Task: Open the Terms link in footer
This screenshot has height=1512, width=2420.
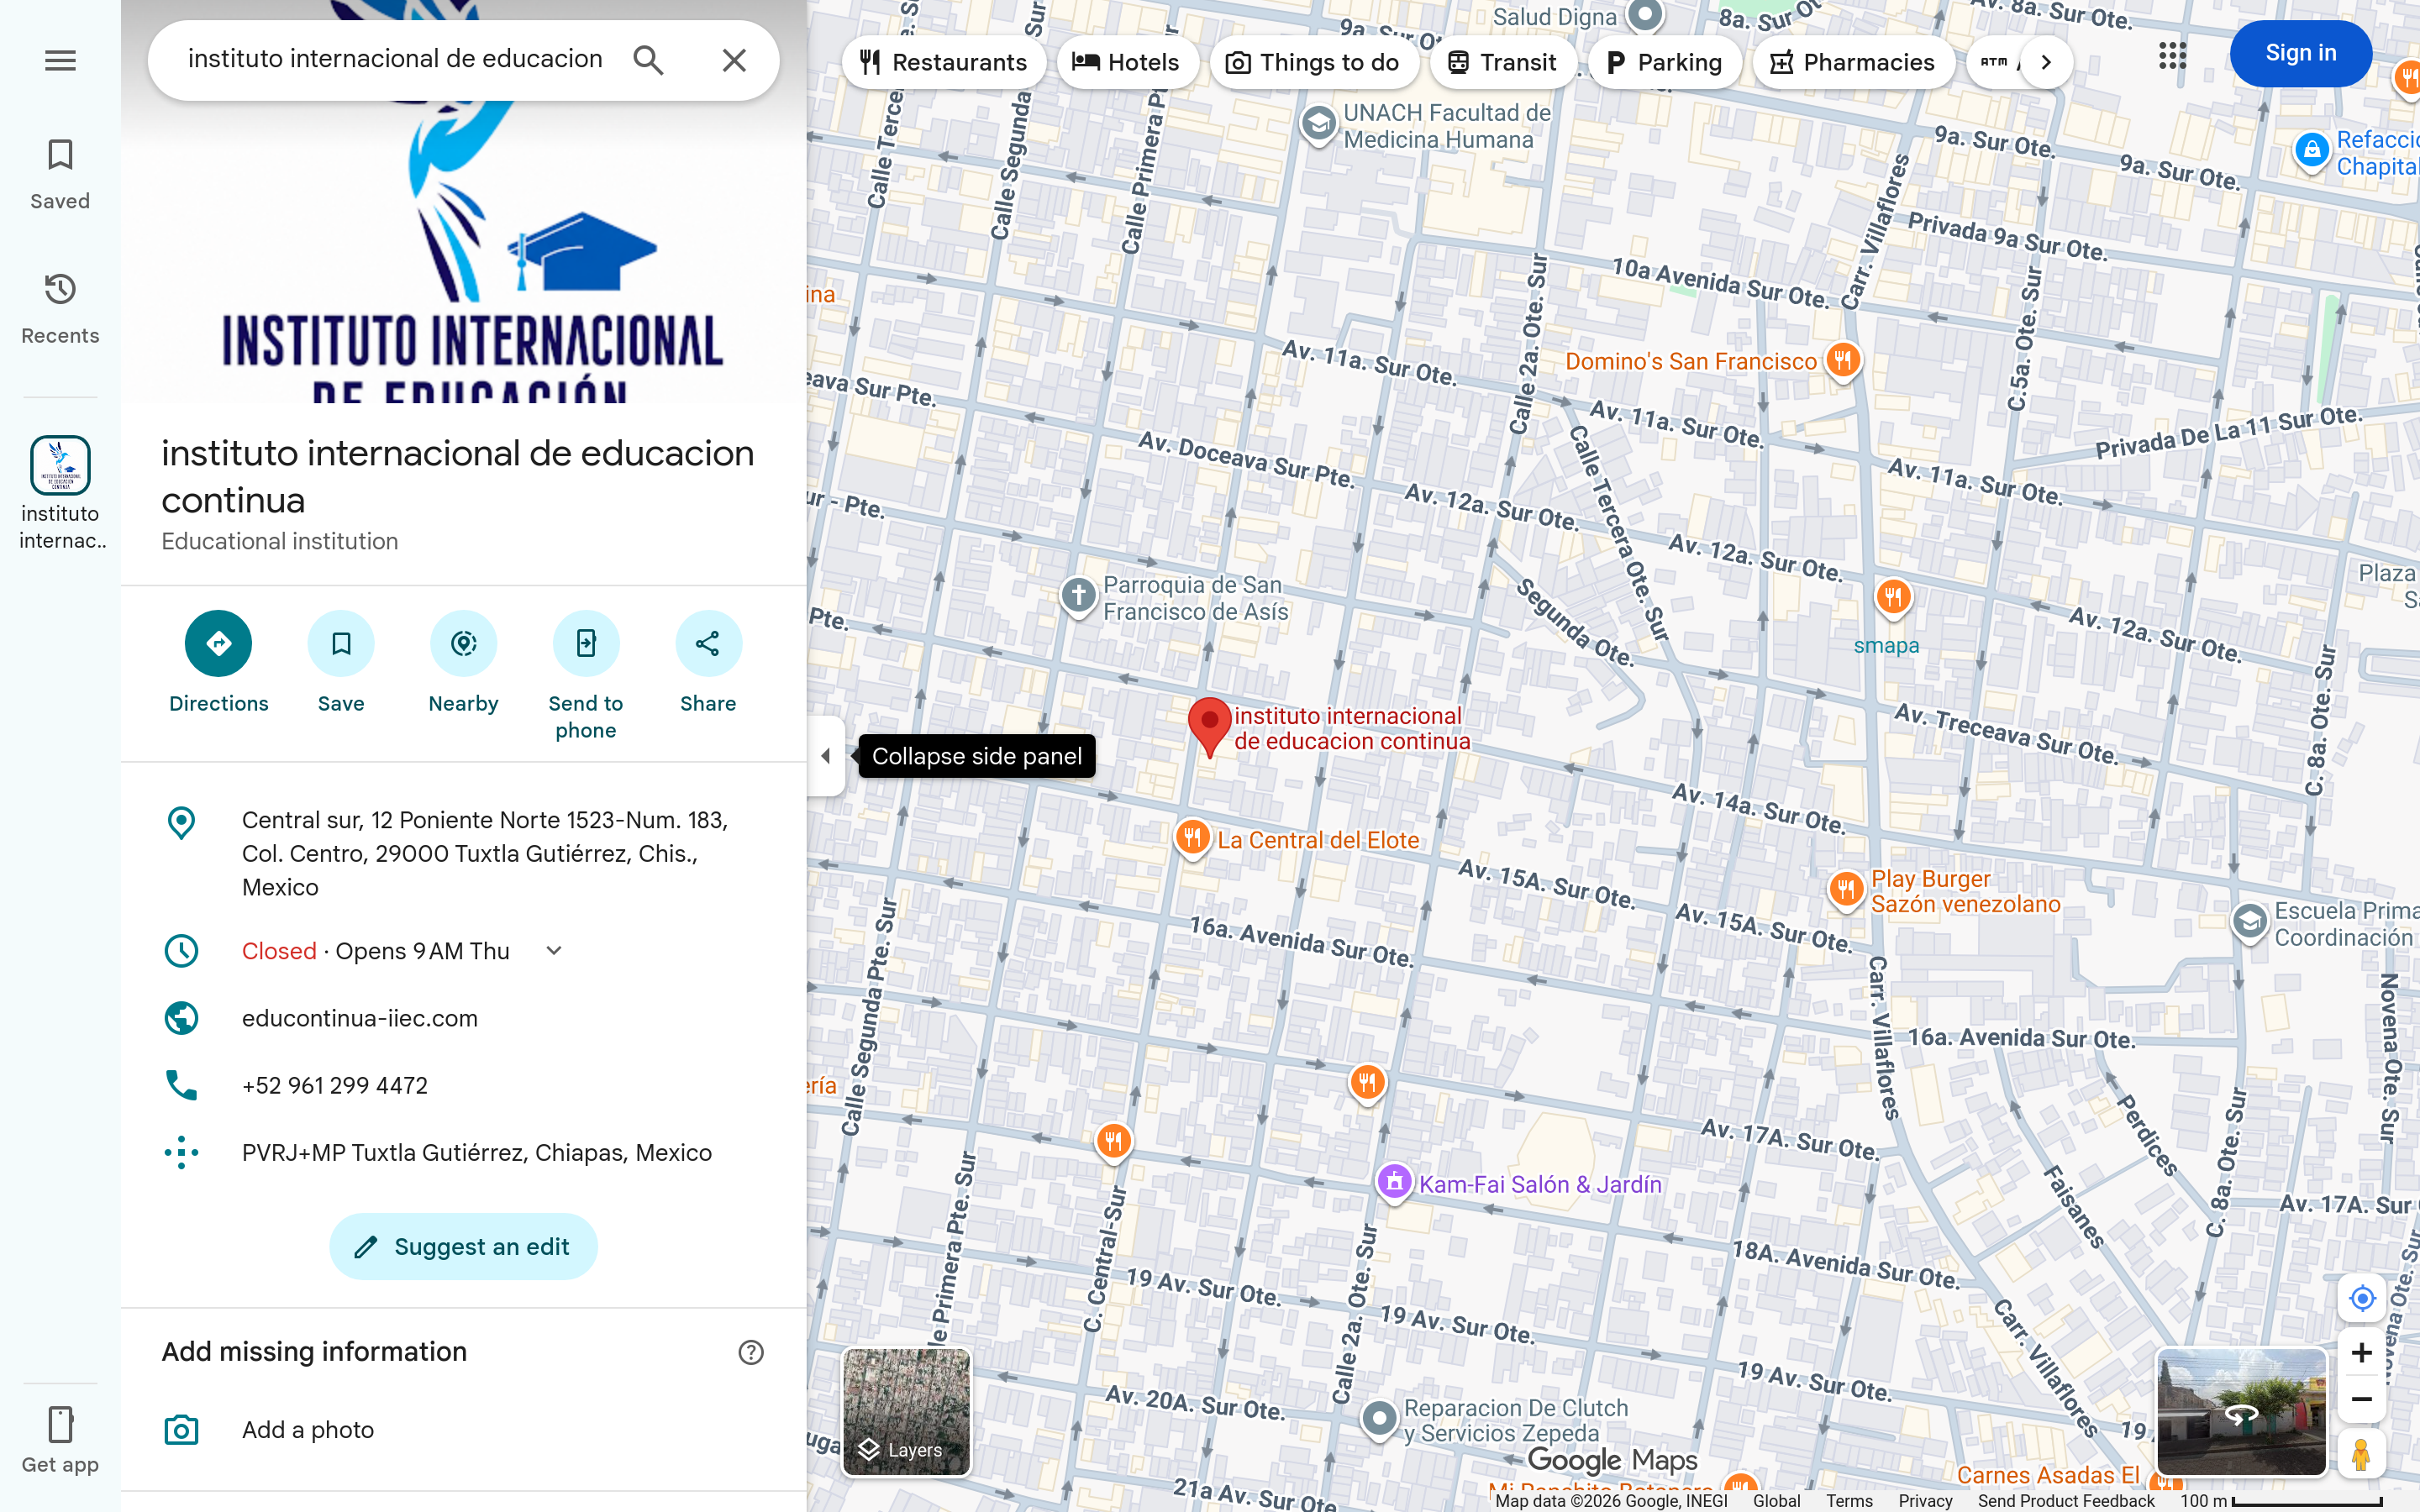Action: [x=1849, y=1500]
